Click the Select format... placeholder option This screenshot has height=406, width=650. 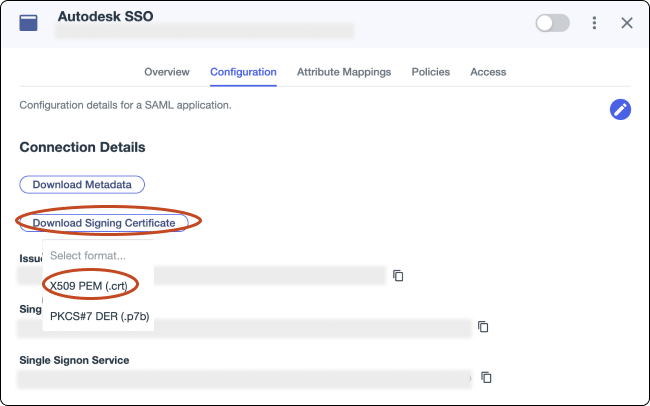click(x=88, y=255)
